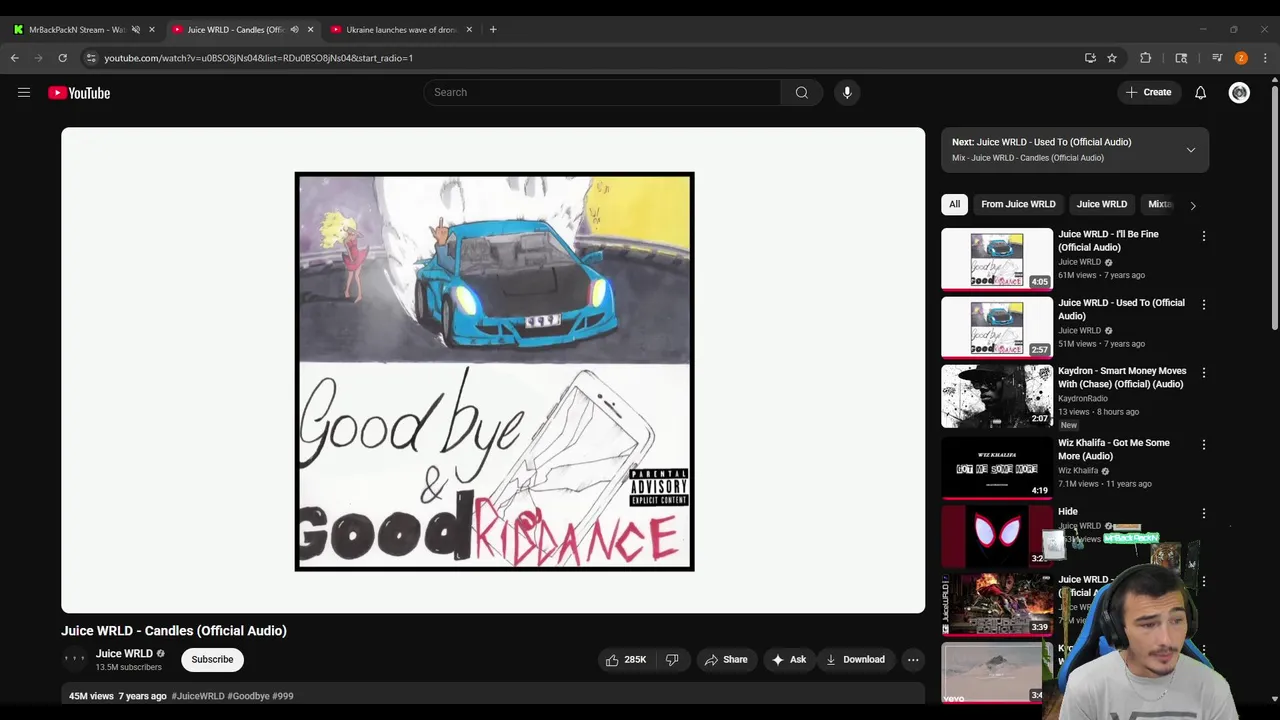The width and height of the screenshot is (1280, 720).
Task: Collapse the Next up mix playlist panel
Action: (x=1191, y=150)
